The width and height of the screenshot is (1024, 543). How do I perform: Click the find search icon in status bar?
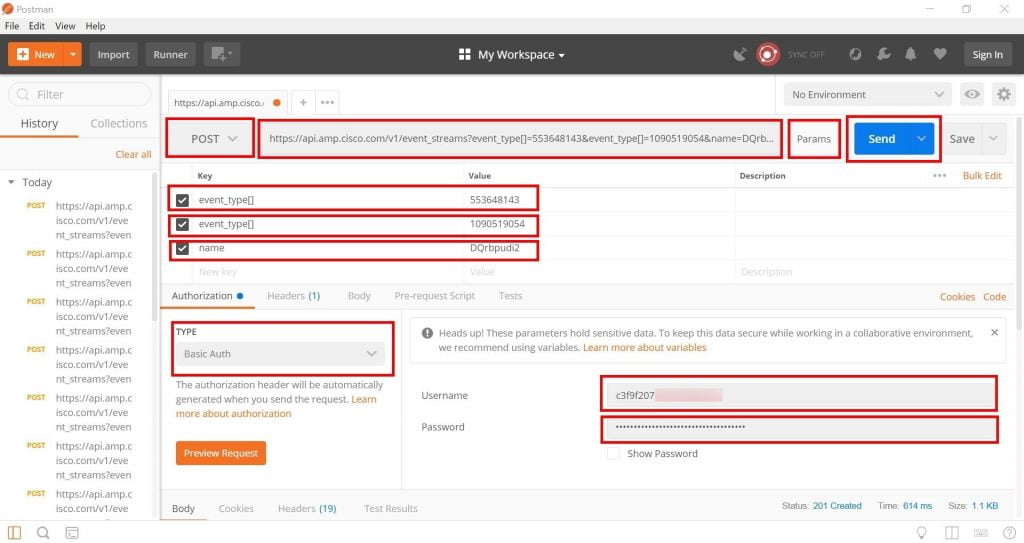[43, 533]
